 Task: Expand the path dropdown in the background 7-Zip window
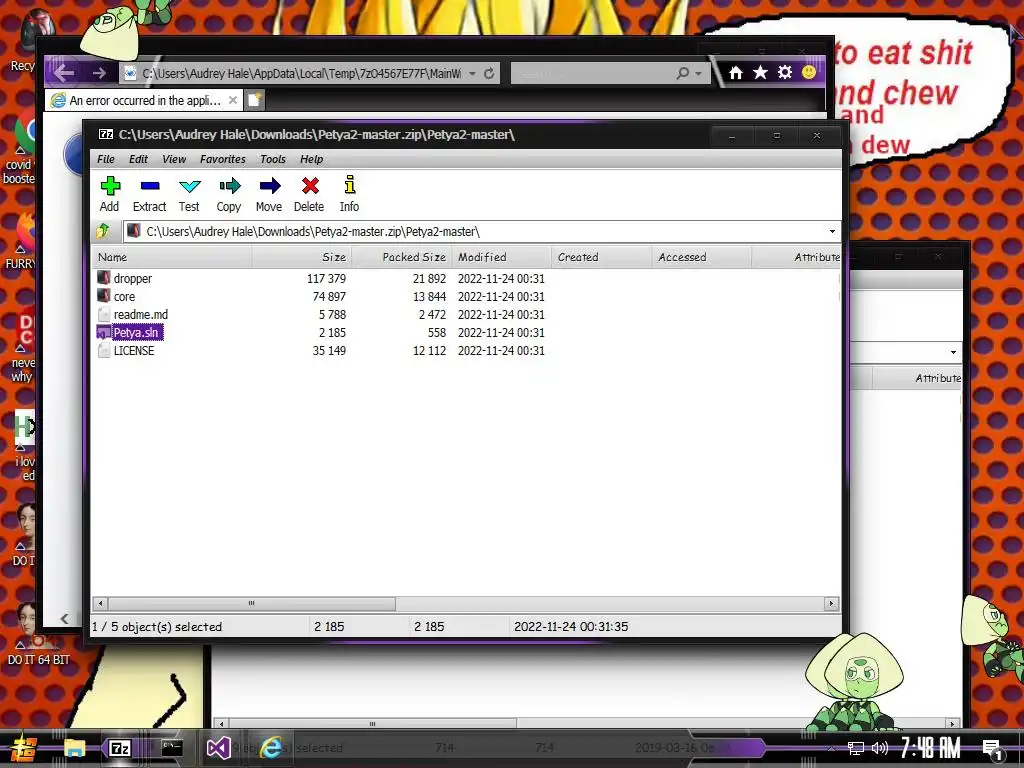953,352
